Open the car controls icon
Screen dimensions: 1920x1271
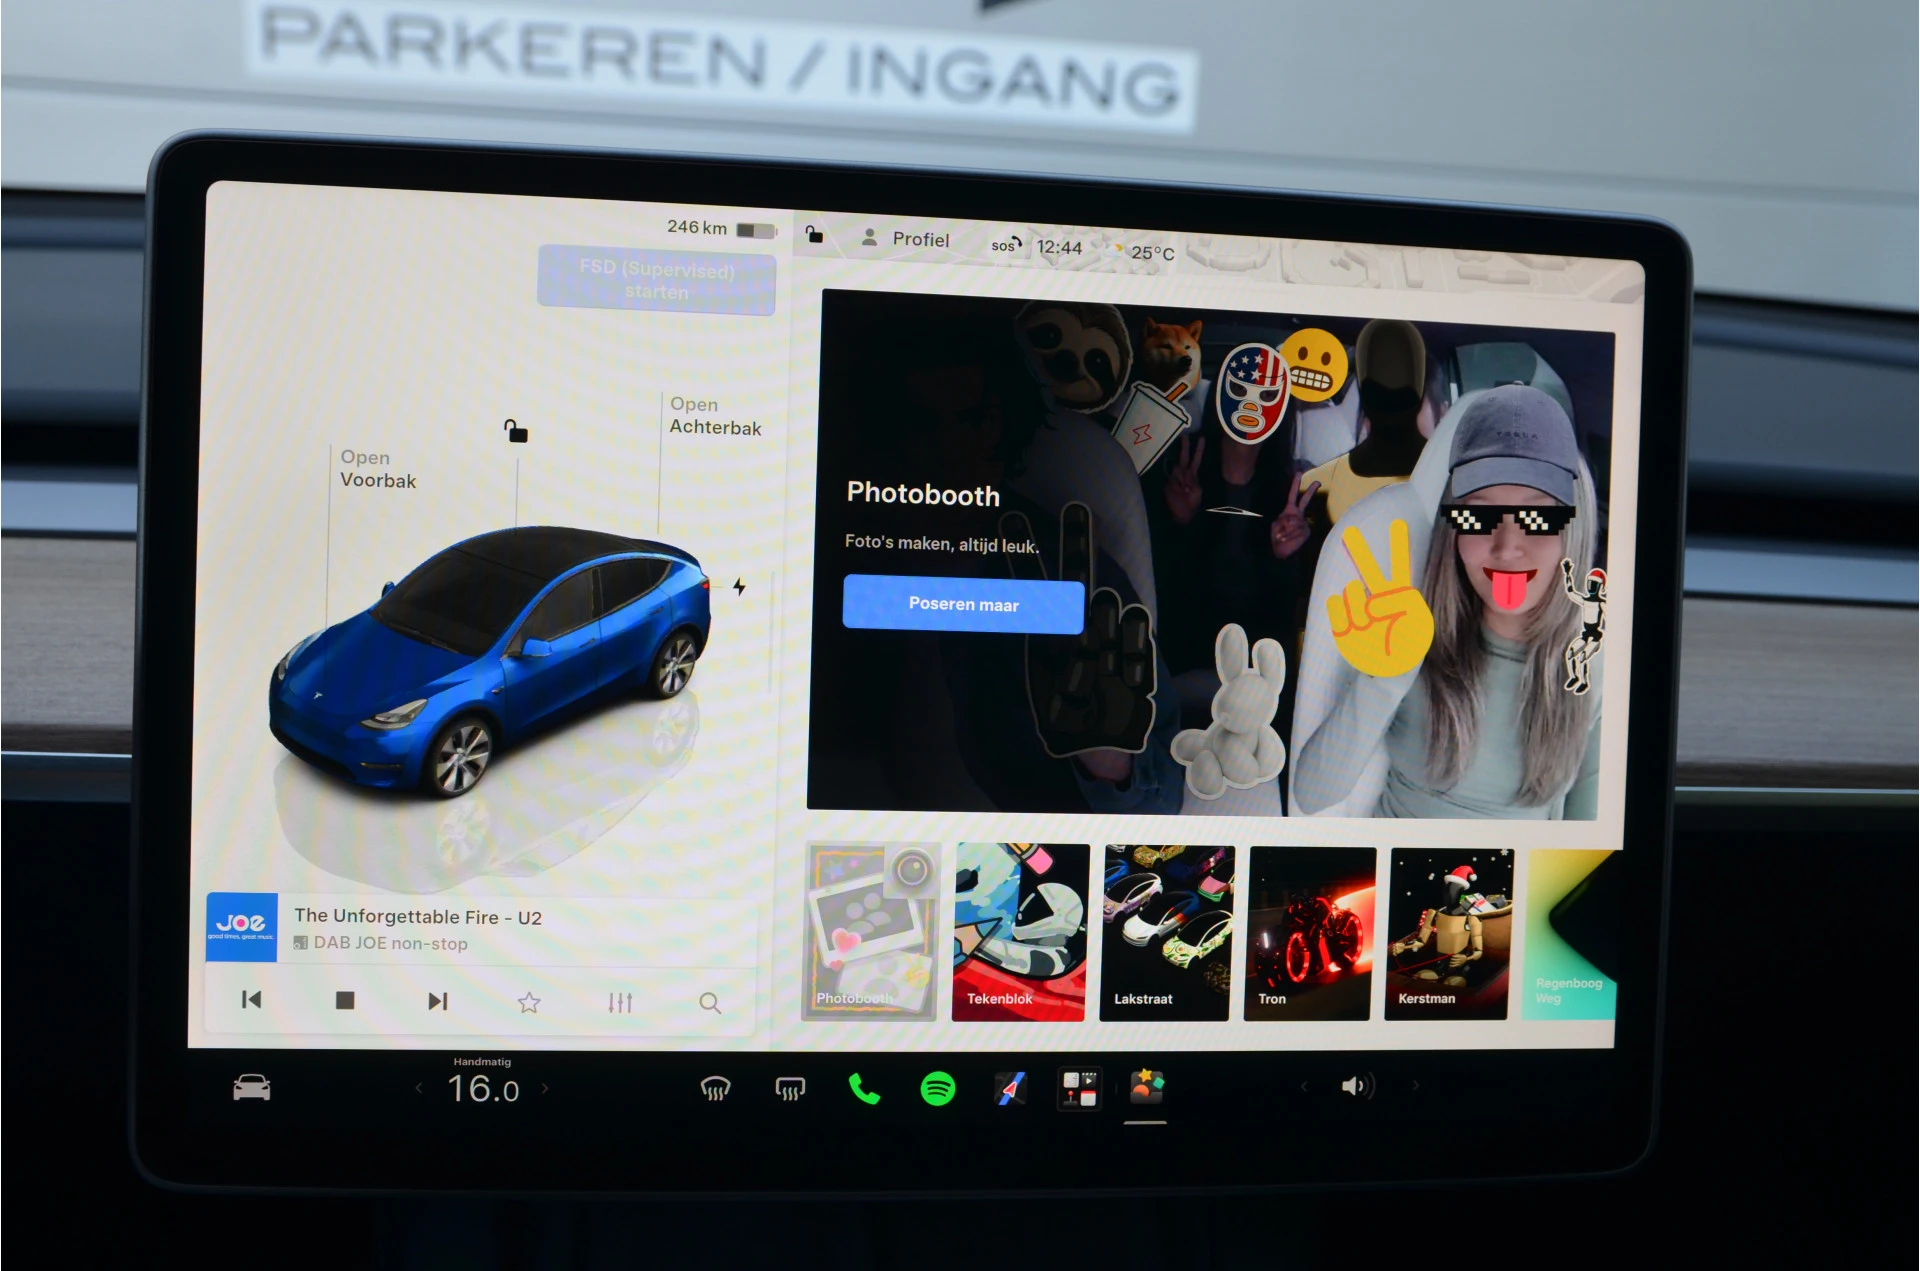click(251, 1087)
